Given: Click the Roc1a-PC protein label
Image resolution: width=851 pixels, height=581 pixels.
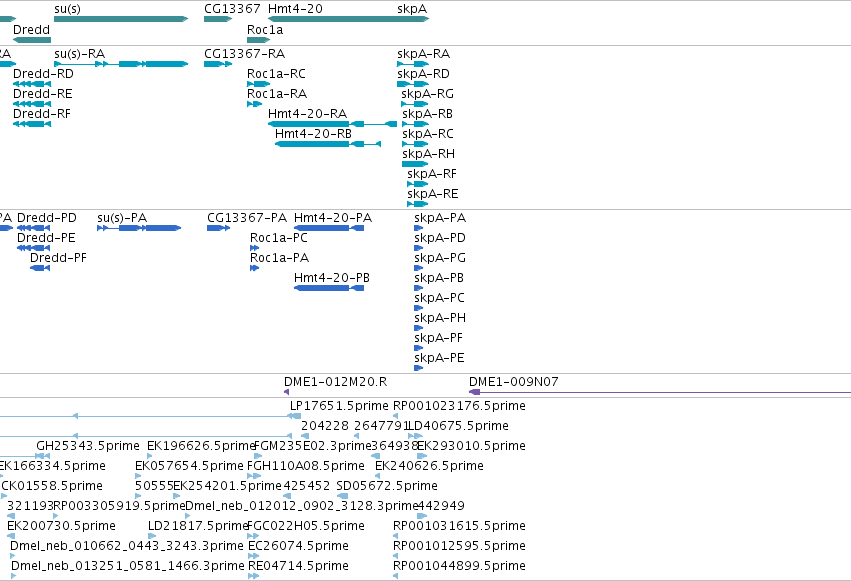Looking at the screenshot, I should coord(279,238).
